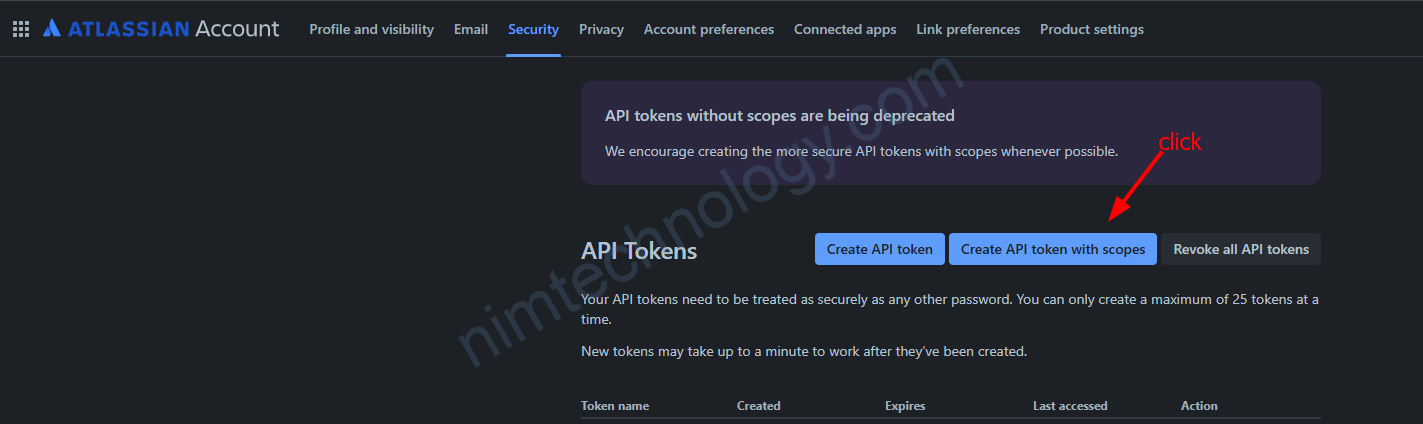Click the Last accessed column header
This screenshot has height=424, width=1423.
1070,406
